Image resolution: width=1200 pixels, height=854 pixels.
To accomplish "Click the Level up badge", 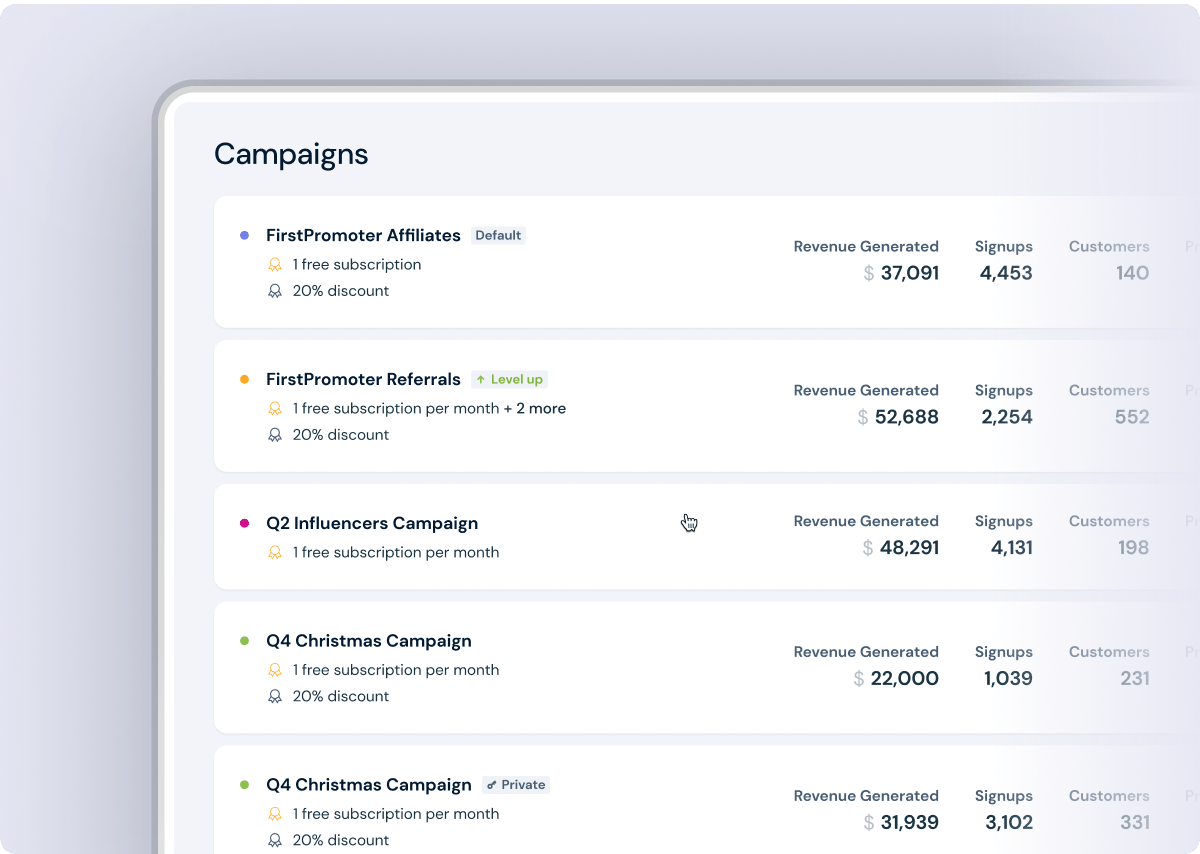I will point(509,380).
